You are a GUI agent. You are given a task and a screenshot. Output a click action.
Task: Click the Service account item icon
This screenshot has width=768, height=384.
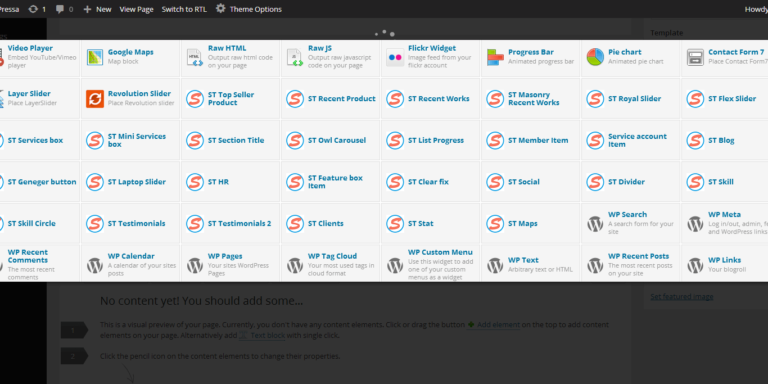click(595, 140)
